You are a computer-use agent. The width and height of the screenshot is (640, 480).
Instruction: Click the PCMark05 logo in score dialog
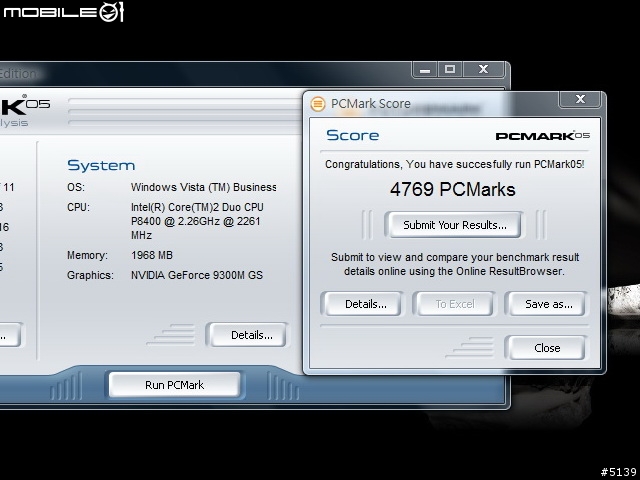pos(542,136)
